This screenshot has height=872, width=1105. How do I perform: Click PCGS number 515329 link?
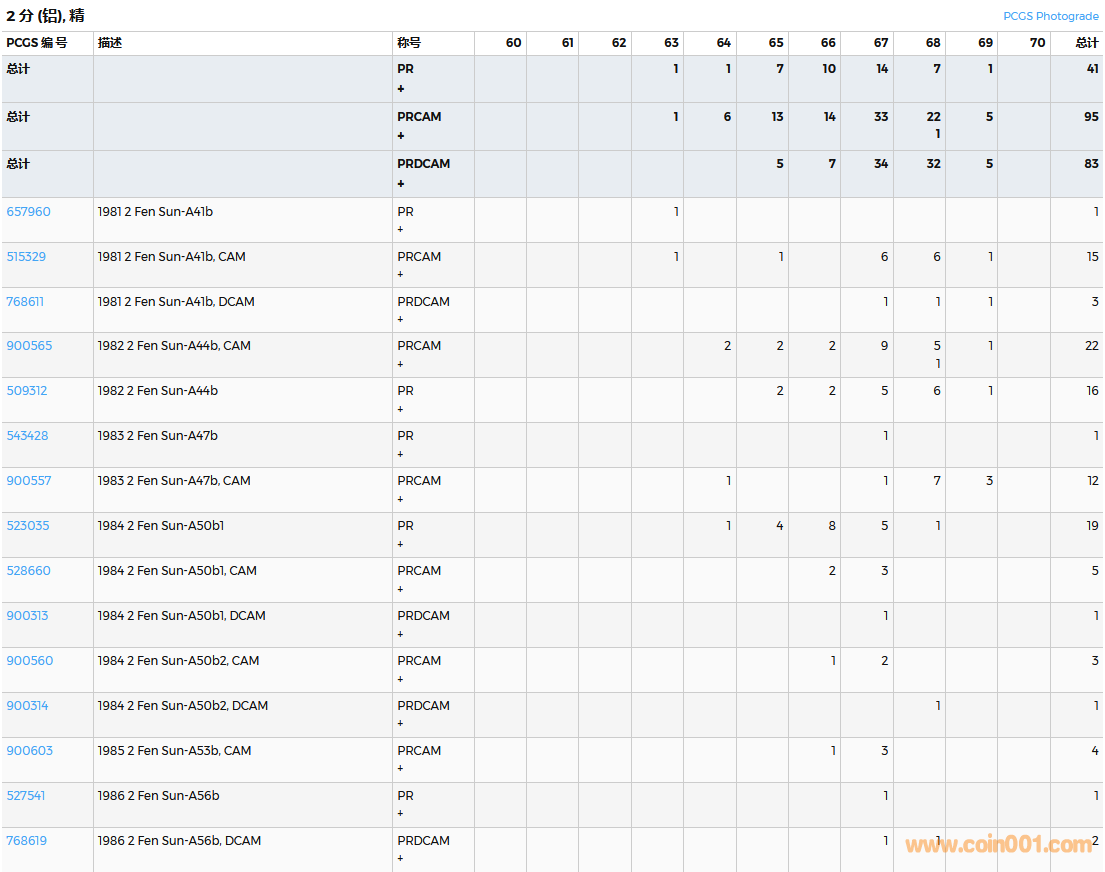pyautogui.click(x=26, y=257)
